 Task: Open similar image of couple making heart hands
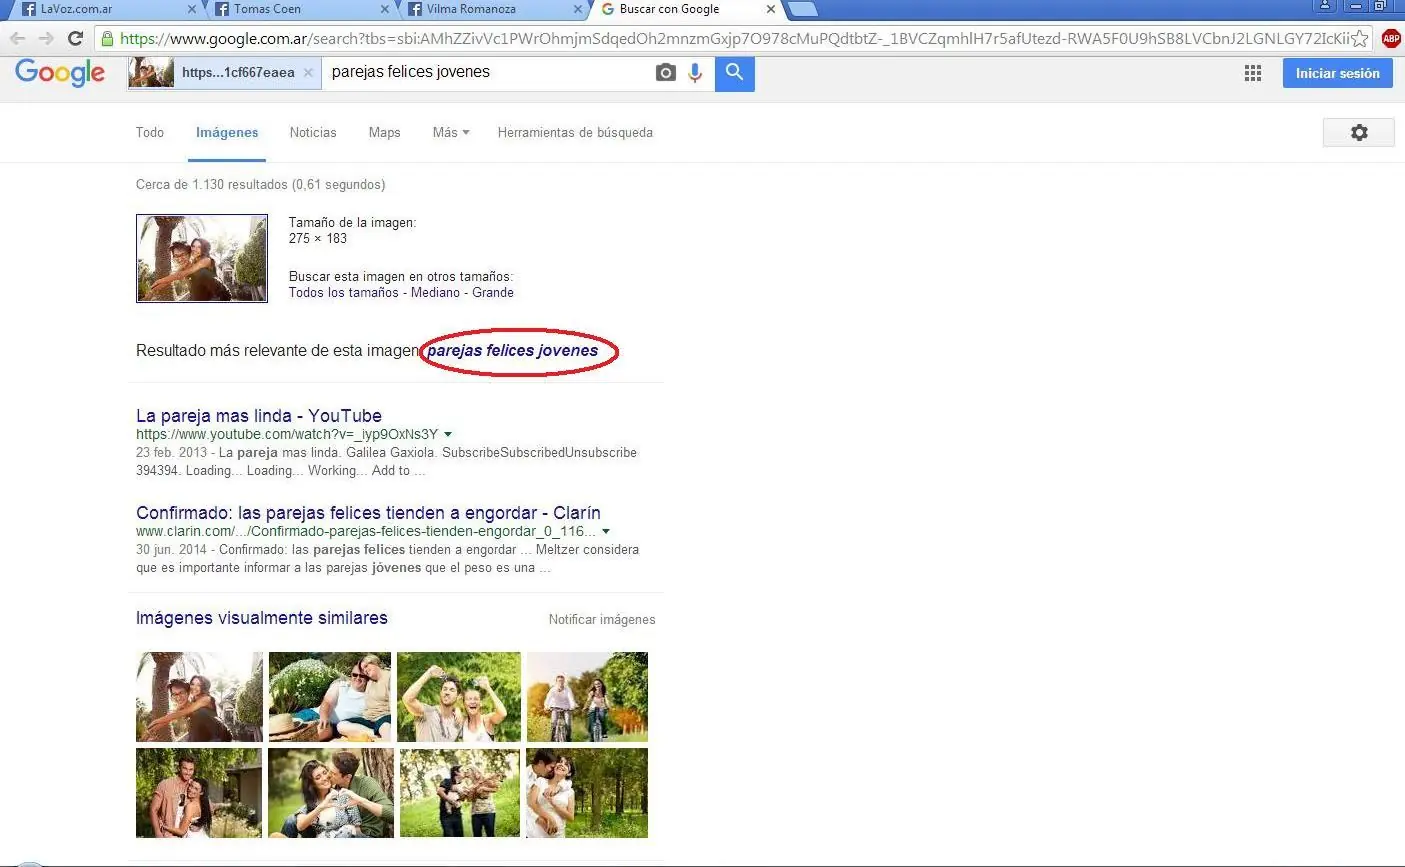(331, 793)
